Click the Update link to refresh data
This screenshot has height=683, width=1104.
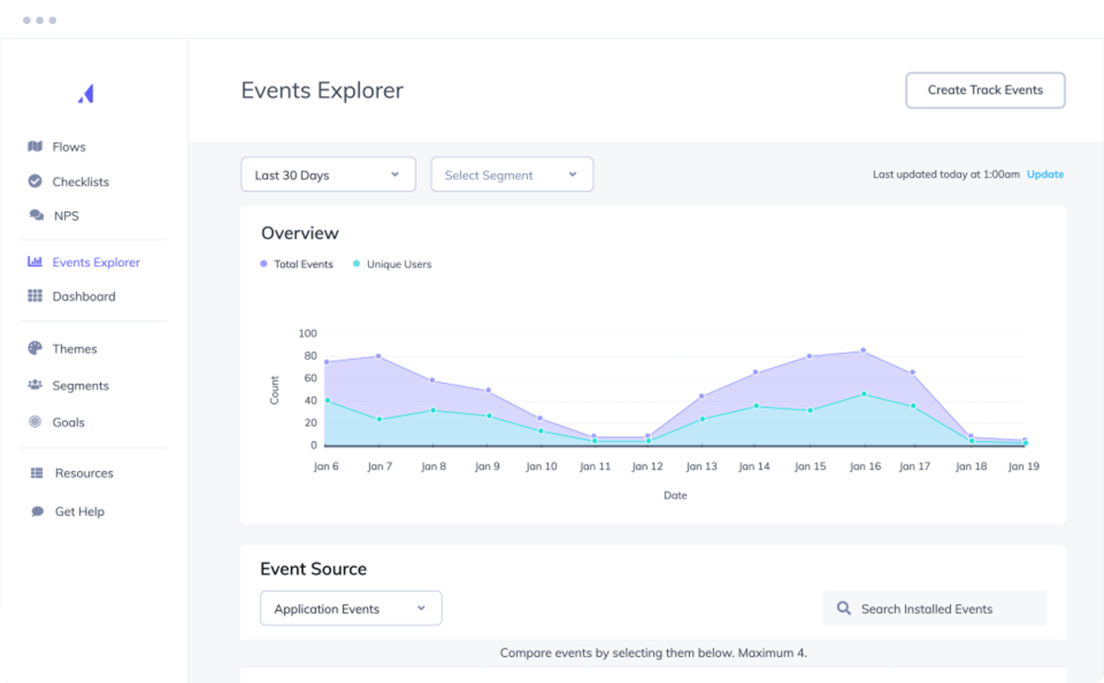(1045, 174)
